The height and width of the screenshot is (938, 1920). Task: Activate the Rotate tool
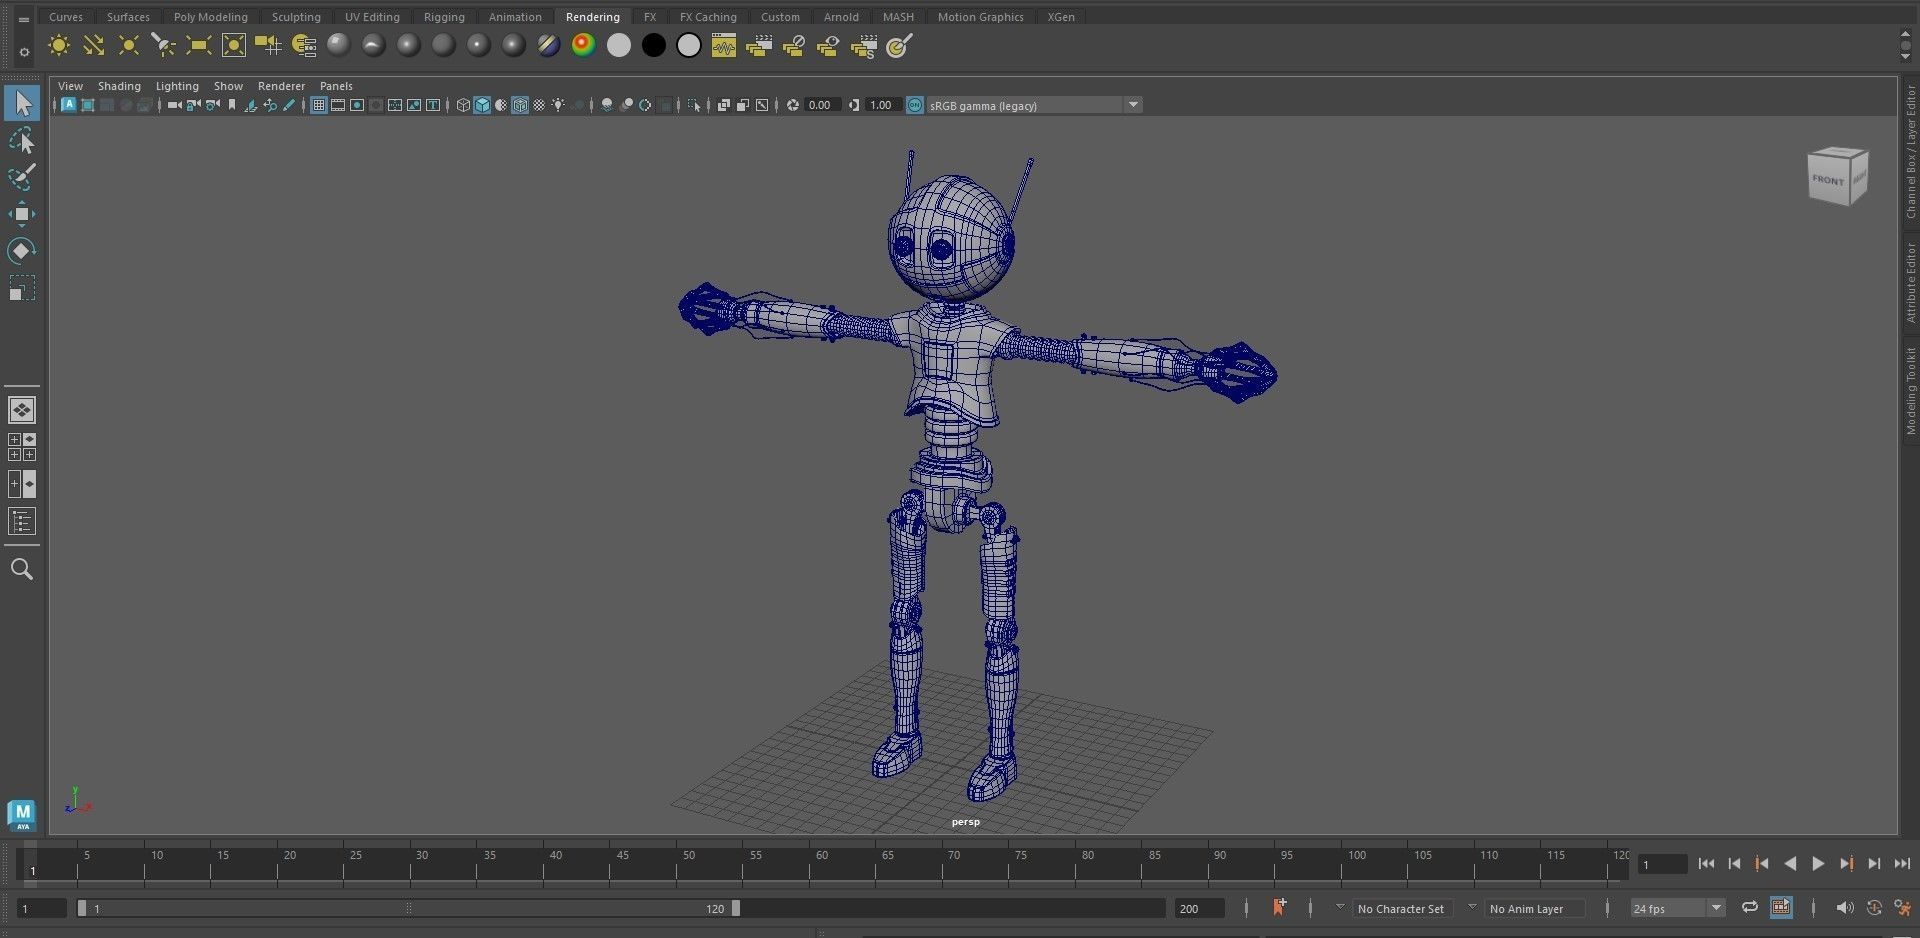pyautogui.click(x=22, y=250)
